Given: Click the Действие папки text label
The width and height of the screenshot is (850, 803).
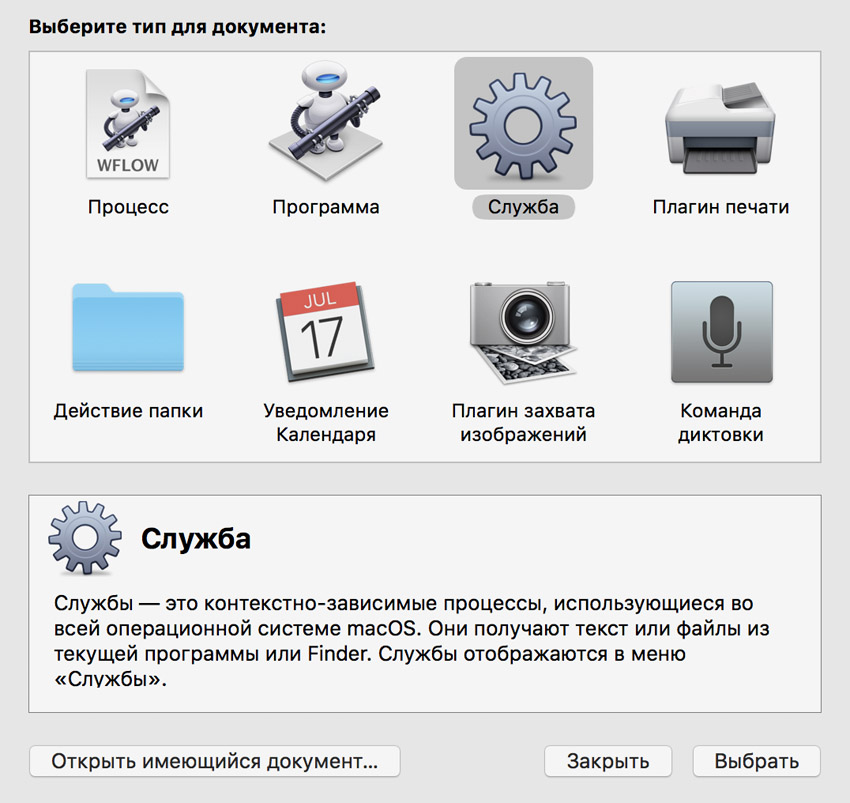Looking at the screenshot, I should [x=128, y=411].
